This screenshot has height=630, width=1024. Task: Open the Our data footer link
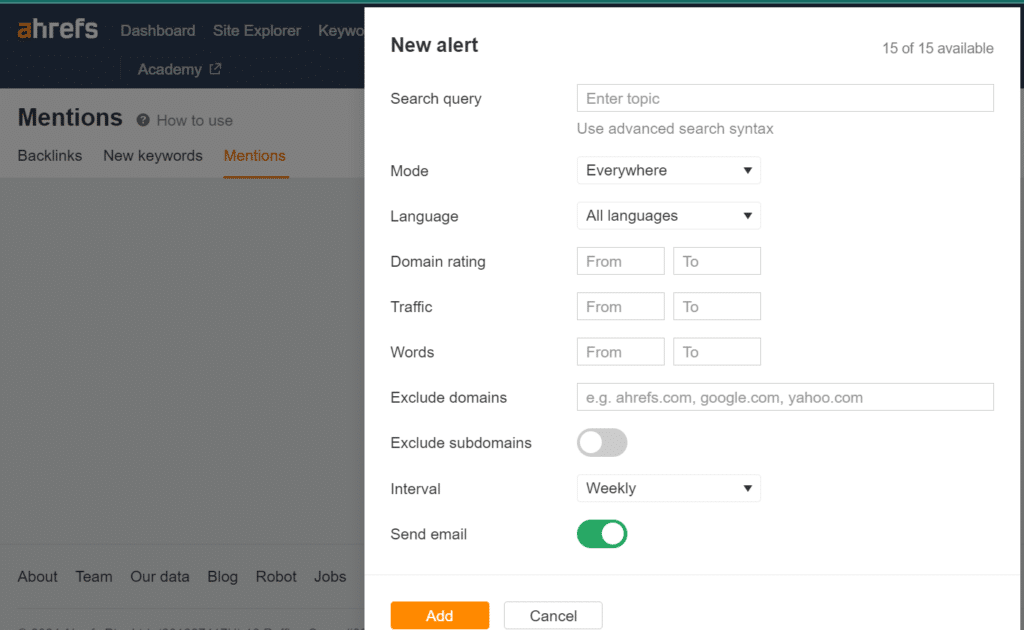click(x=159, y=576)
